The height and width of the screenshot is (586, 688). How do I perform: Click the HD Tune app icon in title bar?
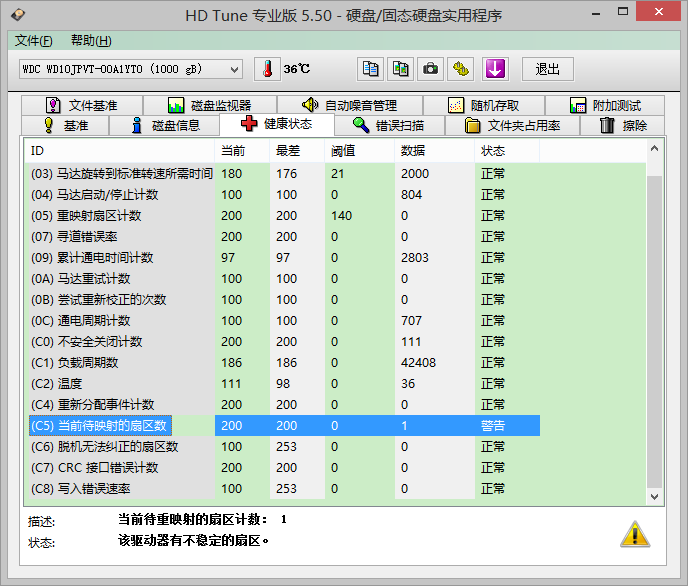(18, 14)
